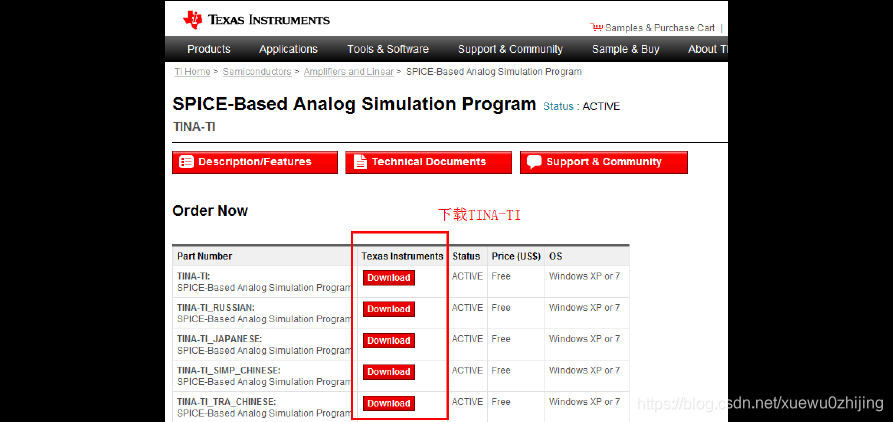Viewport: 893px width, 422px height.
Task: Download TINA-TI_SIMP_CHINESE version
Action: pyautogui.click(x=389, y=372)
